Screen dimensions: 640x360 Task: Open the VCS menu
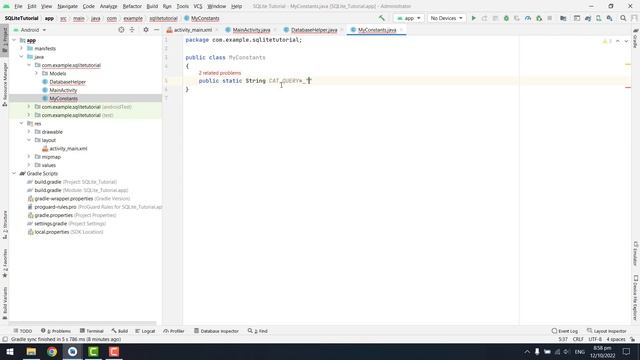point(198,6)
